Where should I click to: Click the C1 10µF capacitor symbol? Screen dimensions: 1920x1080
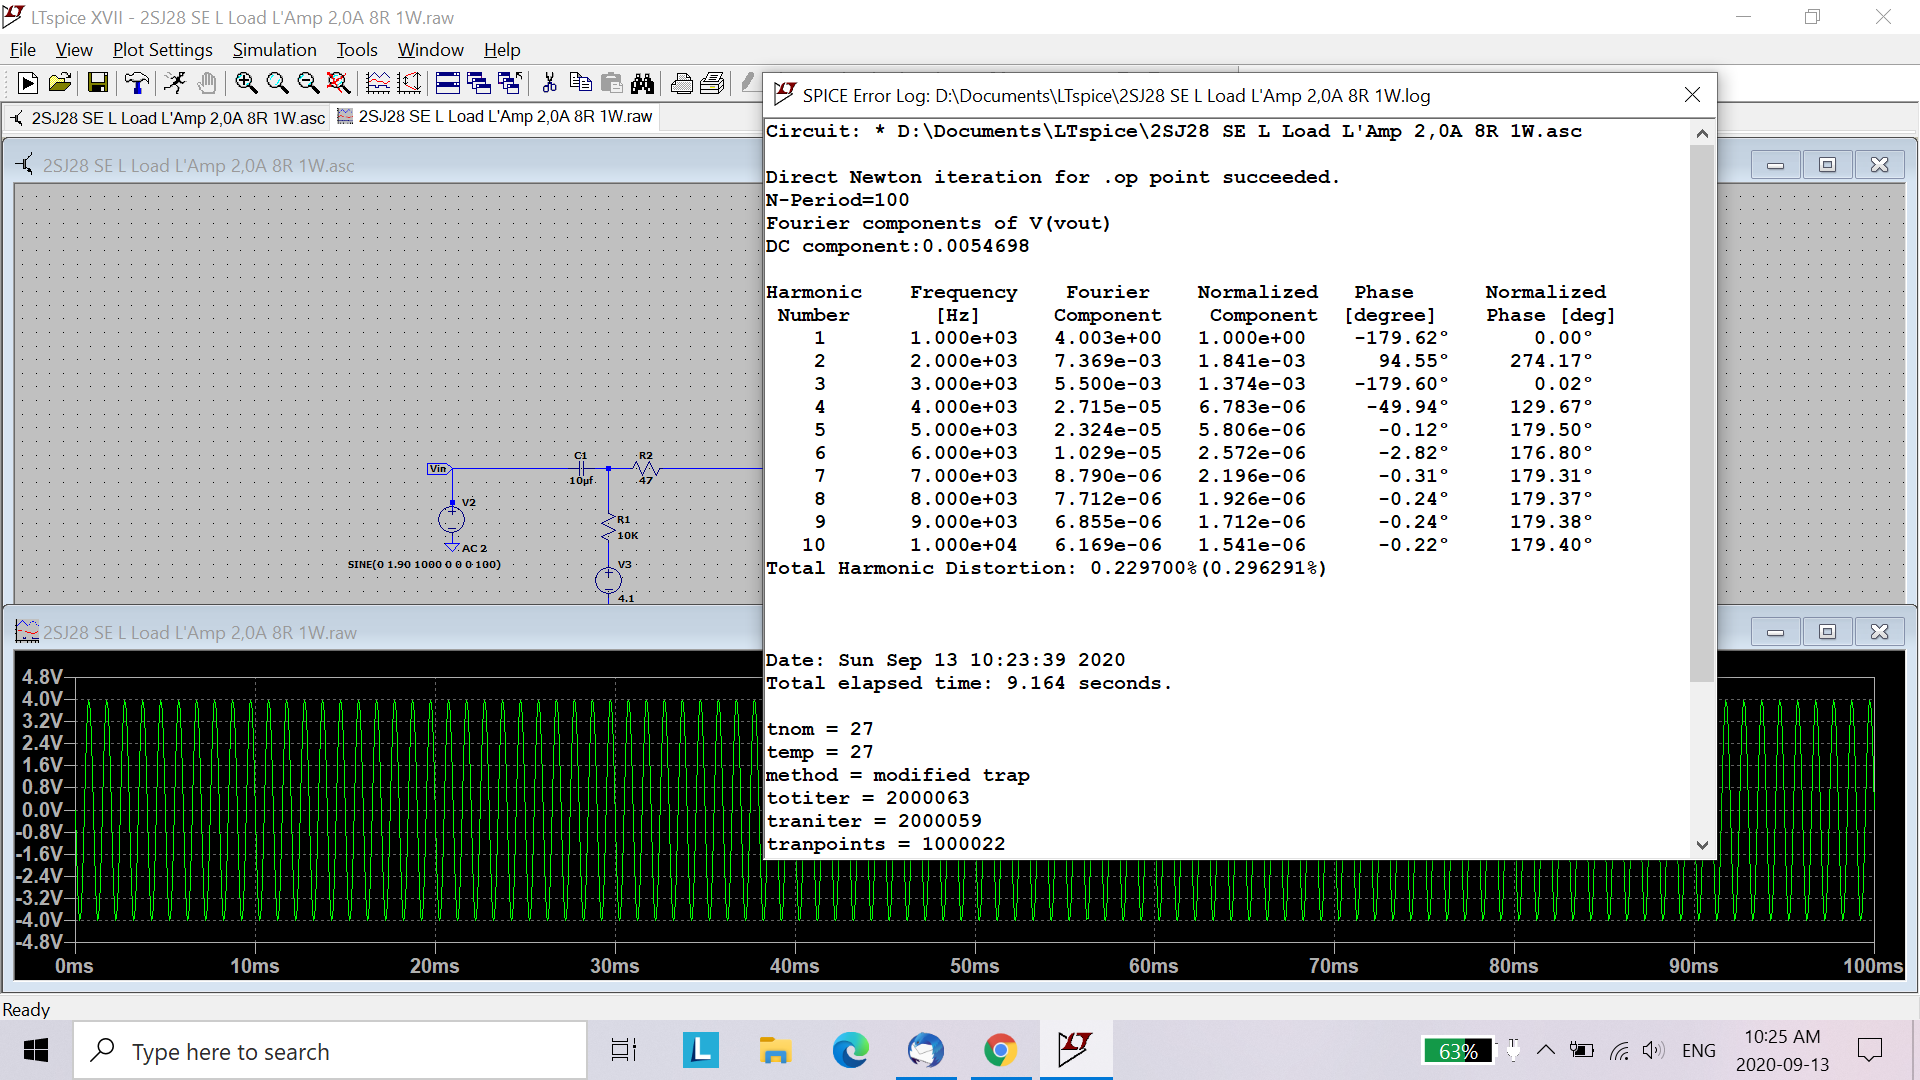(581, 468)
